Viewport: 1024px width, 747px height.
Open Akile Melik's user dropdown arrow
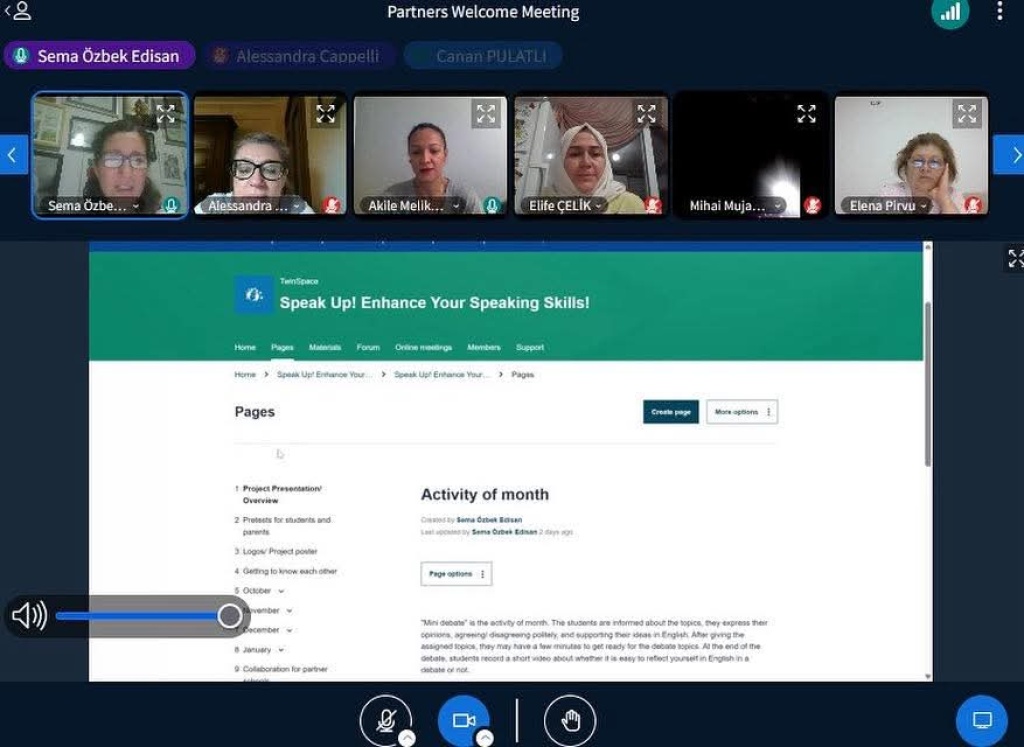456,206
